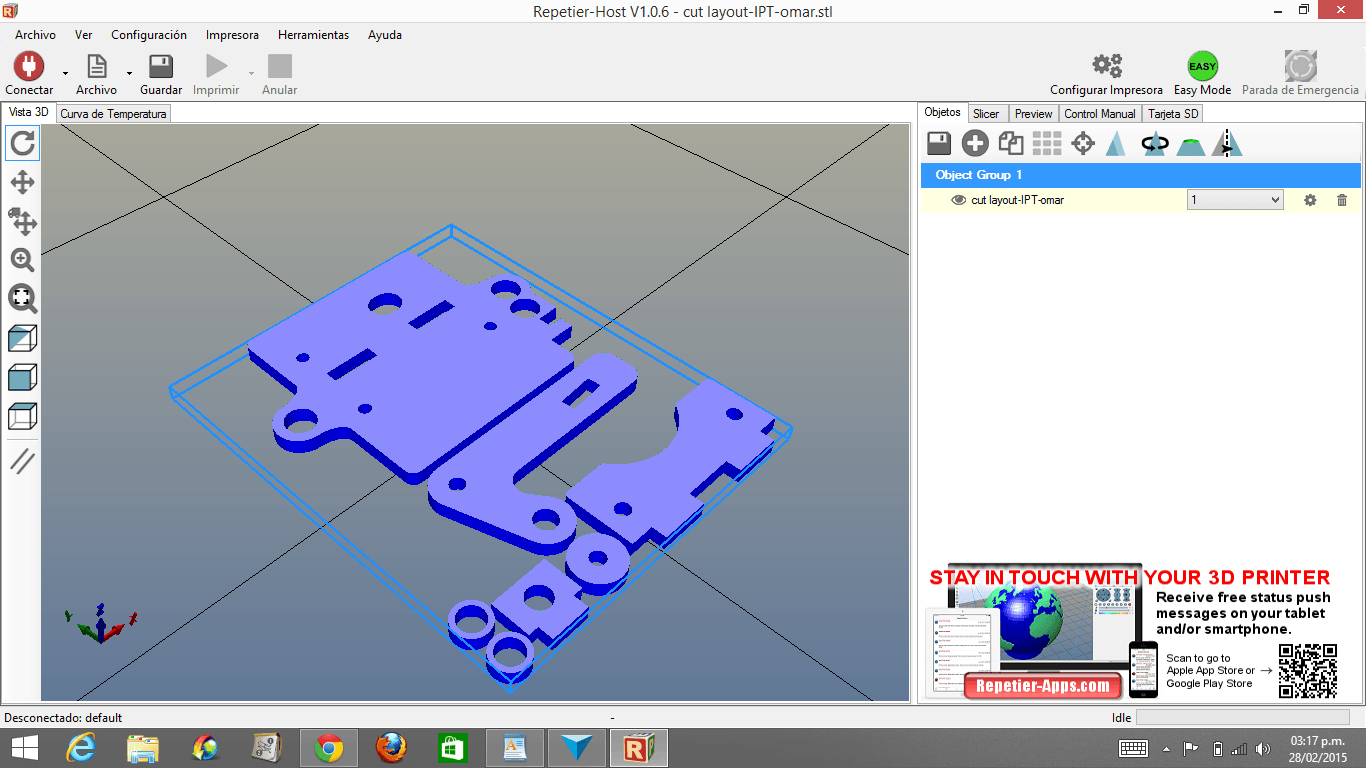Image resolution: width=1366 pixels, height=768 pixels.
Task: Delete cut layout-IPT-omar with trash icon
Action: coord(1342,200)
